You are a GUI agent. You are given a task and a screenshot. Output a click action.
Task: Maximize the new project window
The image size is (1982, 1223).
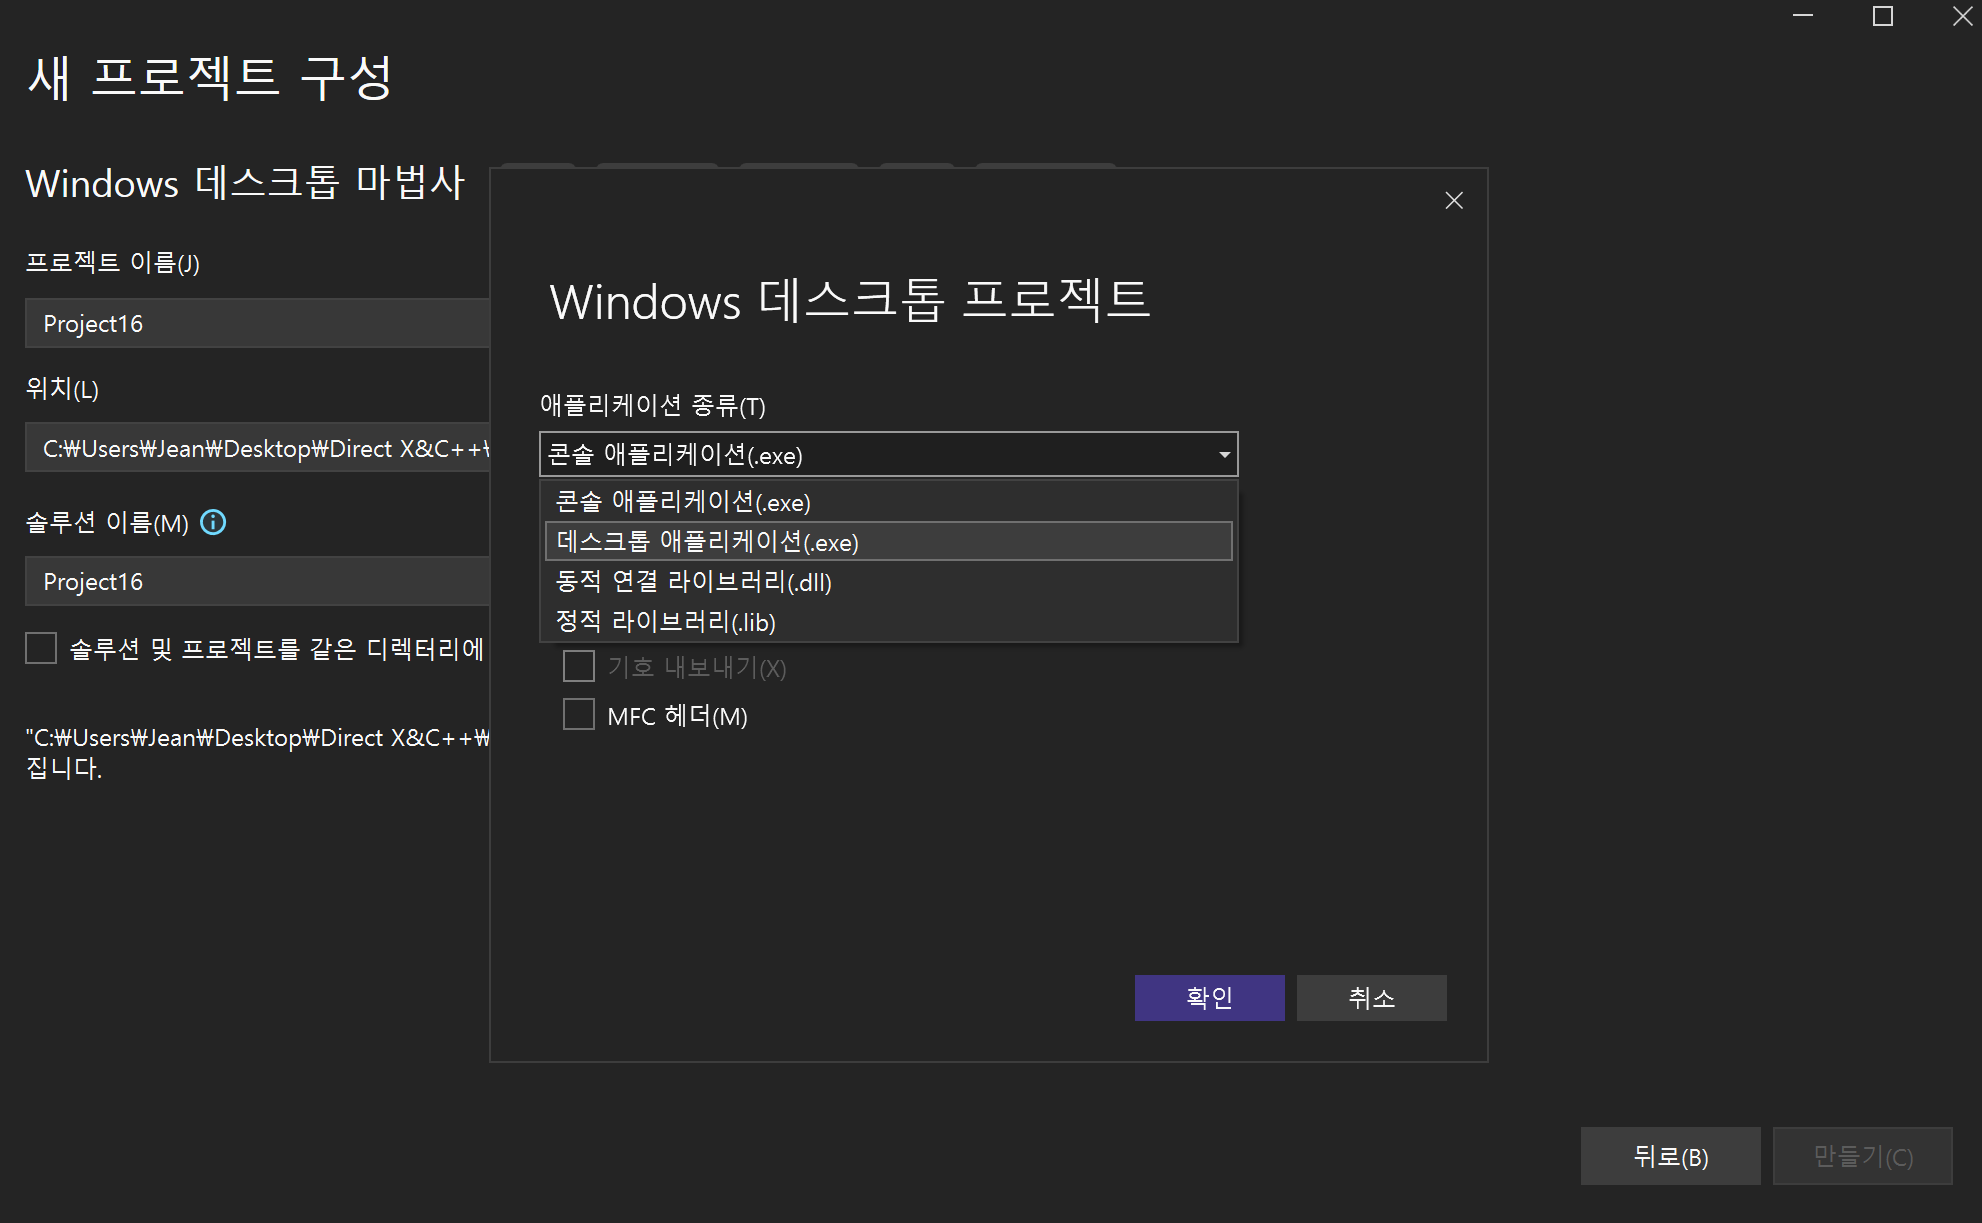tap(1883, 16)
